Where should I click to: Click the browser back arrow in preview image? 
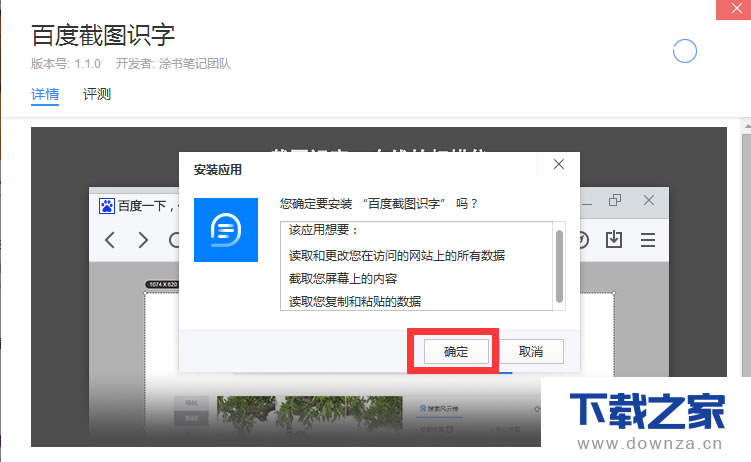click(x=110, y=239)
